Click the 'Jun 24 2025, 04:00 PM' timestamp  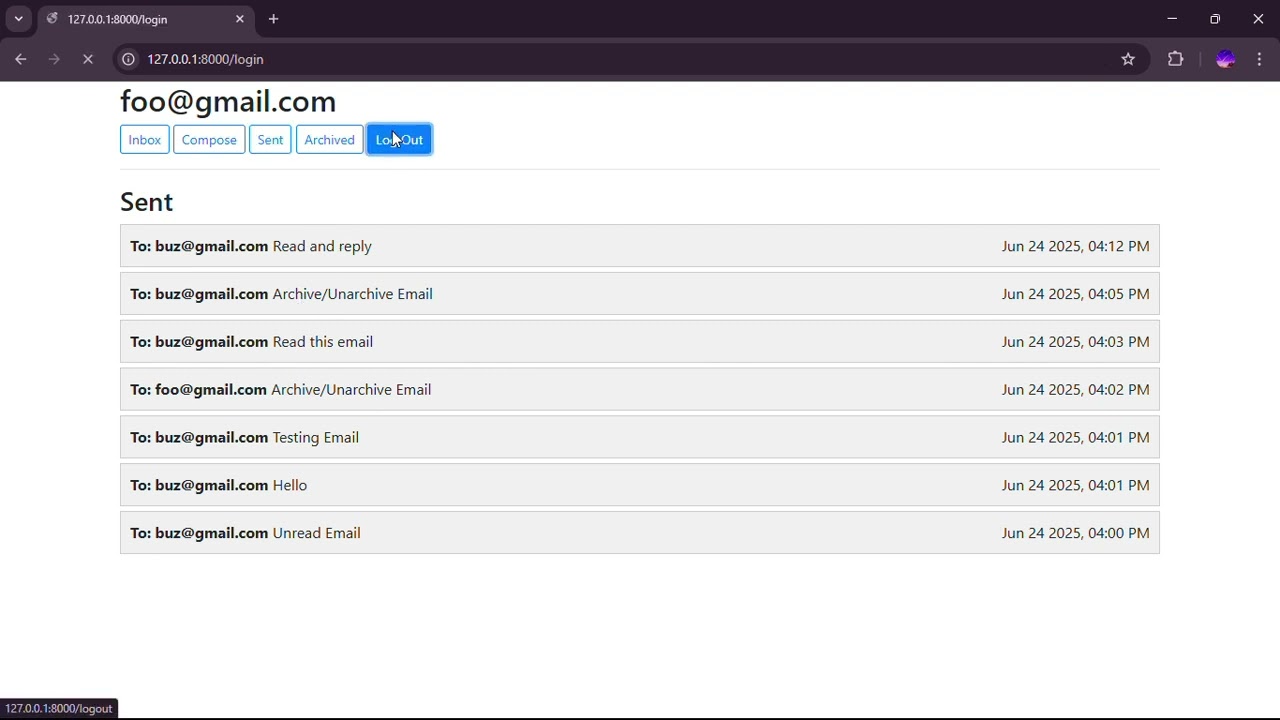(x=1076, y=533)
